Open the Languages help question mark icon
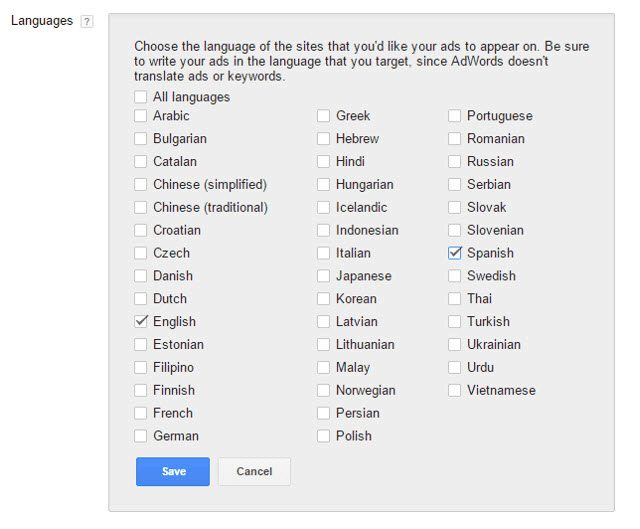This screenshot has width=640, height=529. pyautogui.click(x=87, y=21)
